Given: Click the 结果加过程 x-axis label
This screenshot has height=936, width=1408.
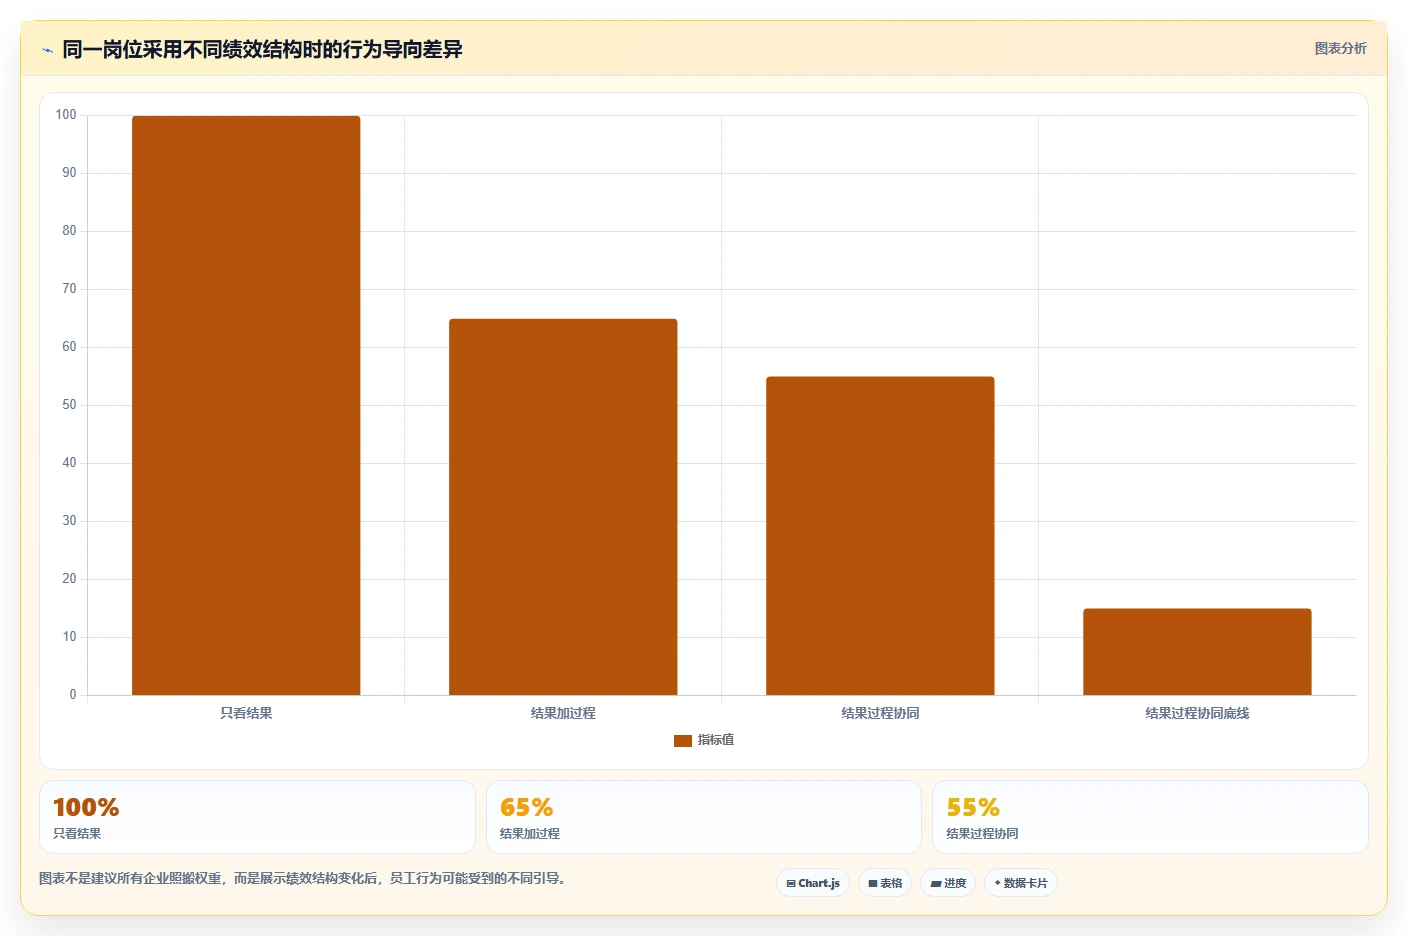Looking at the screenshot, I should (563, 713).
